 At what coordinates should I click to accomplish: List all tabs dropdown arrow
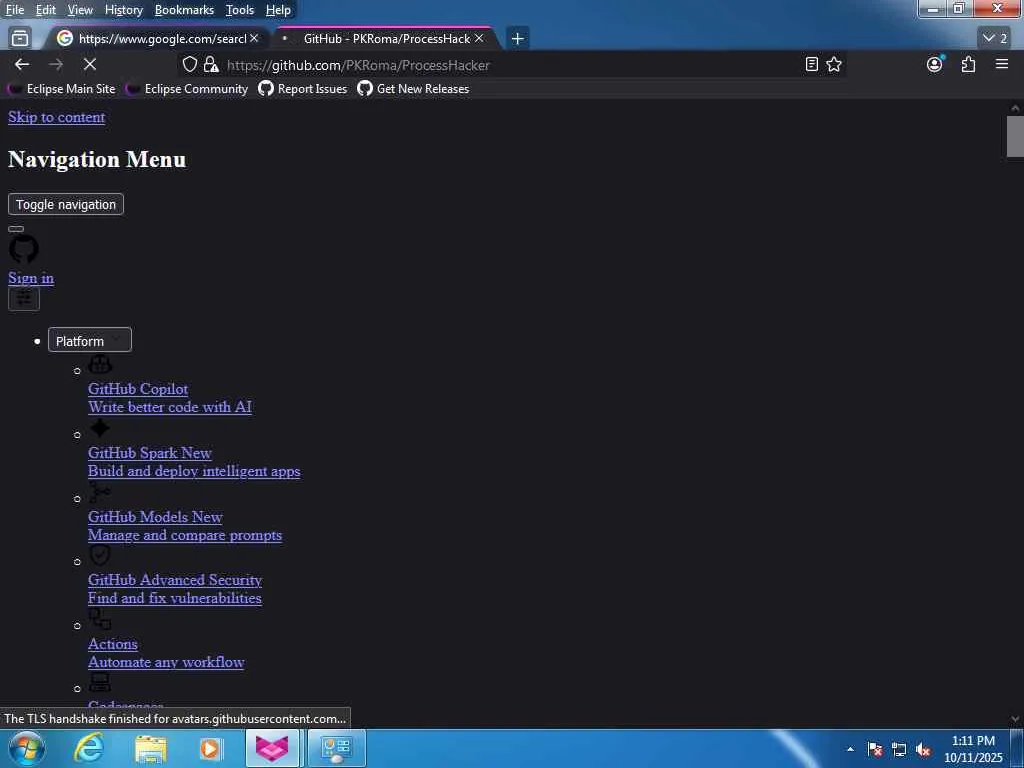(x=995, y=39)
